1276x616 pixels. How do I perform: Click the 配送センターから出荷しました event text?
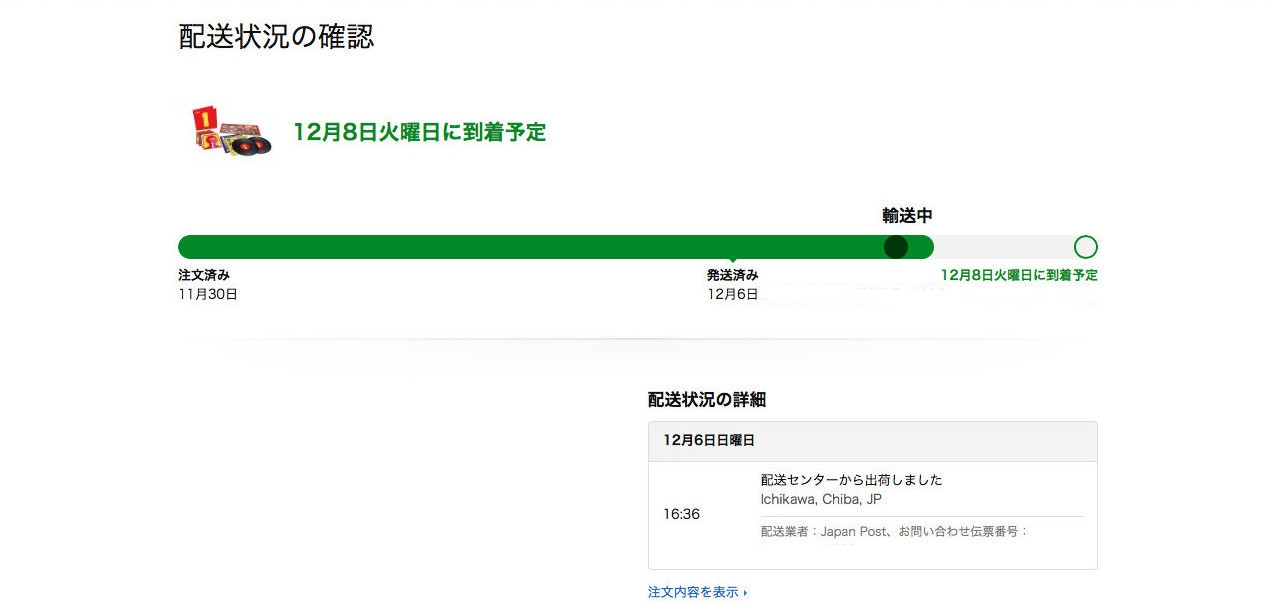851,480
